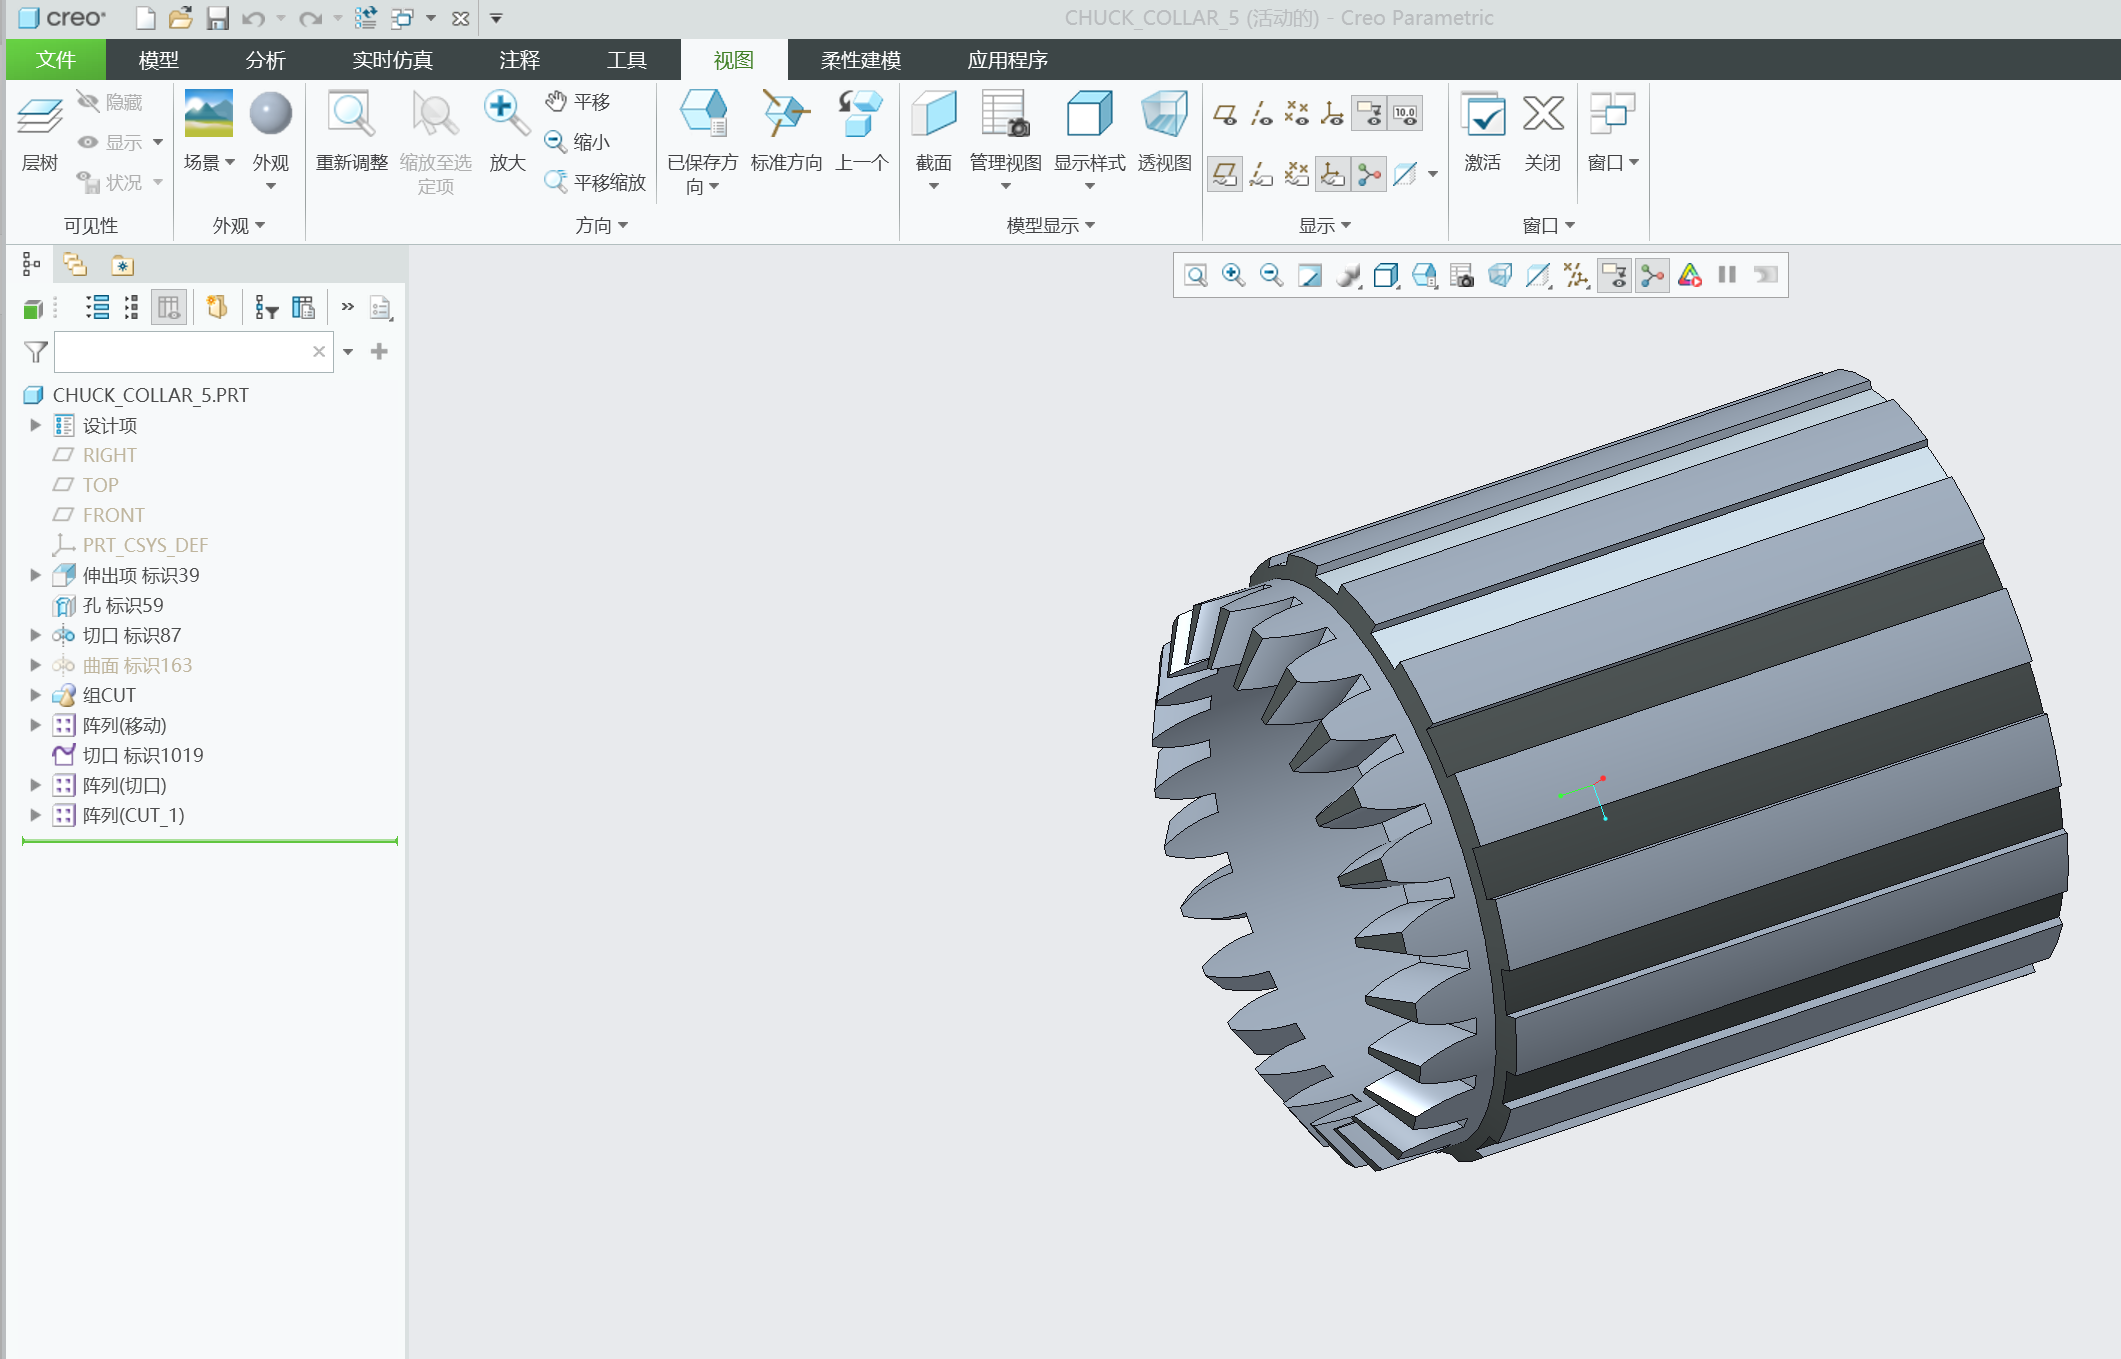2121x1359 pixels.
Task: Expand the 组CUT tree node
Action: [x=35, y=695]
